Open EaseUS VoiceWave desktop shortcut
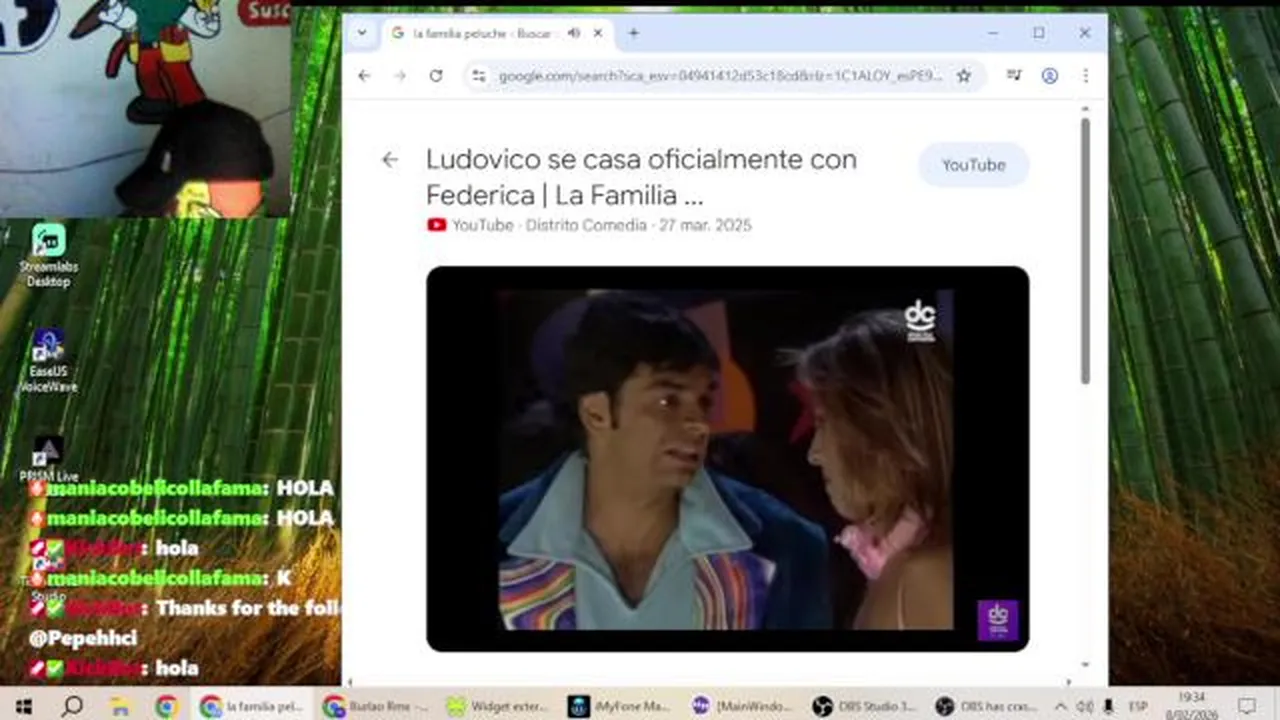1280x720 pixels. click(x=48, y=361)
